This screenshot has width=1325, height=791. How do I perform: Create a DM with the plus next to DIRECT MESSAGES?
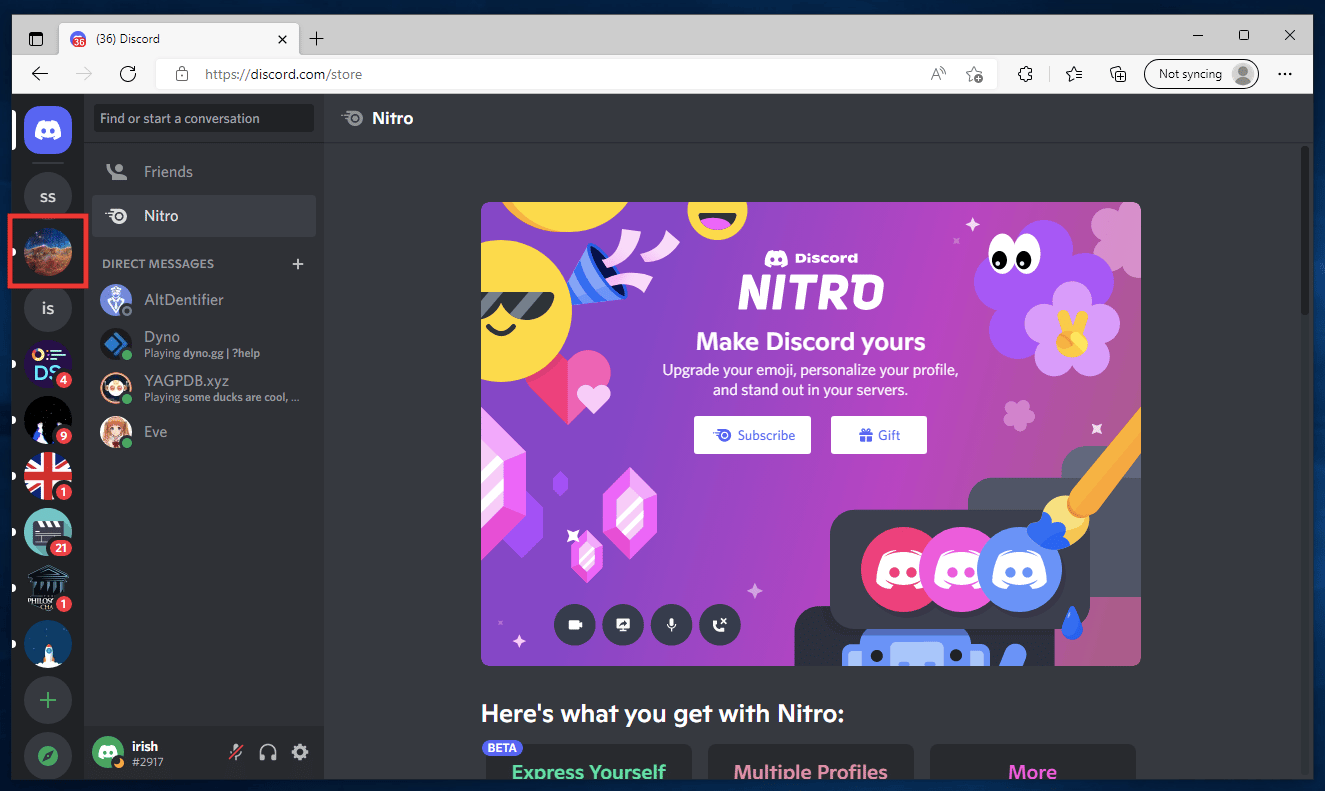click(x=298, y=263)
